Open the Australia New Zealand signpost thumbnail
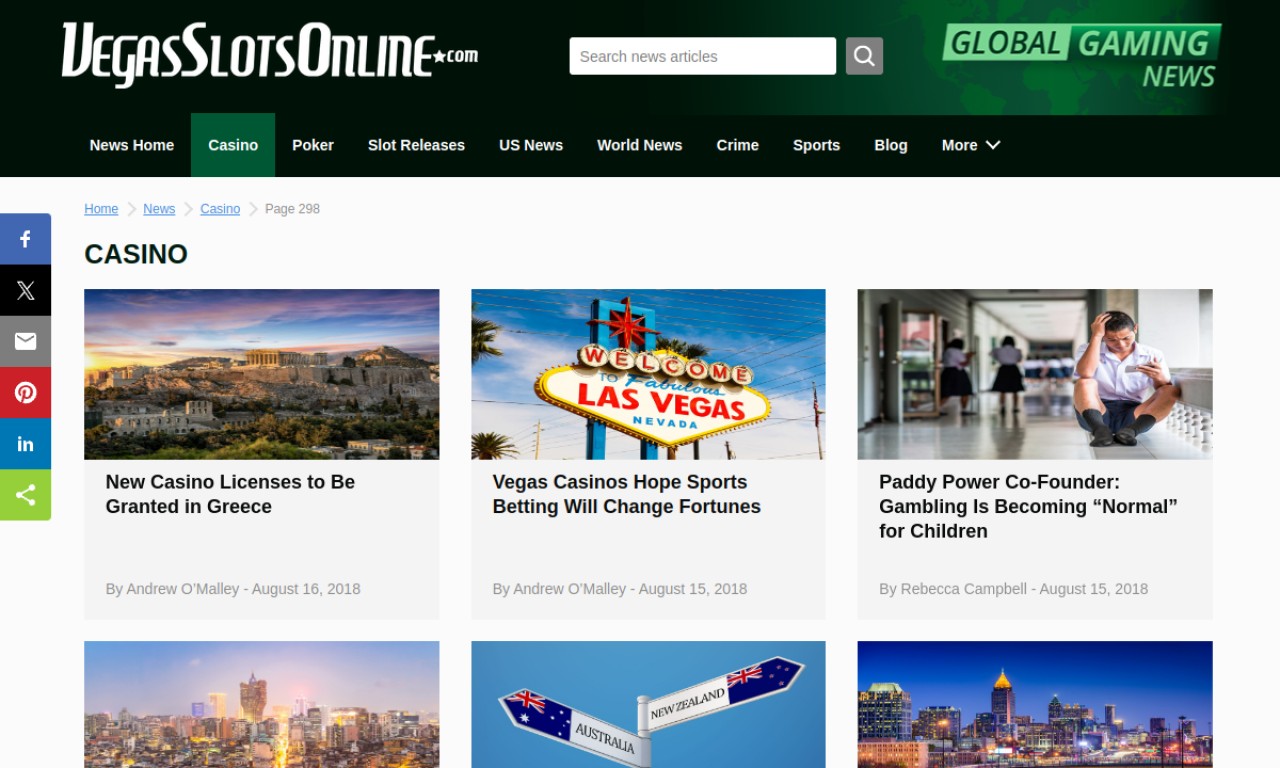Viewport: 1280px width, 768px height. click(x=648, y=704)
